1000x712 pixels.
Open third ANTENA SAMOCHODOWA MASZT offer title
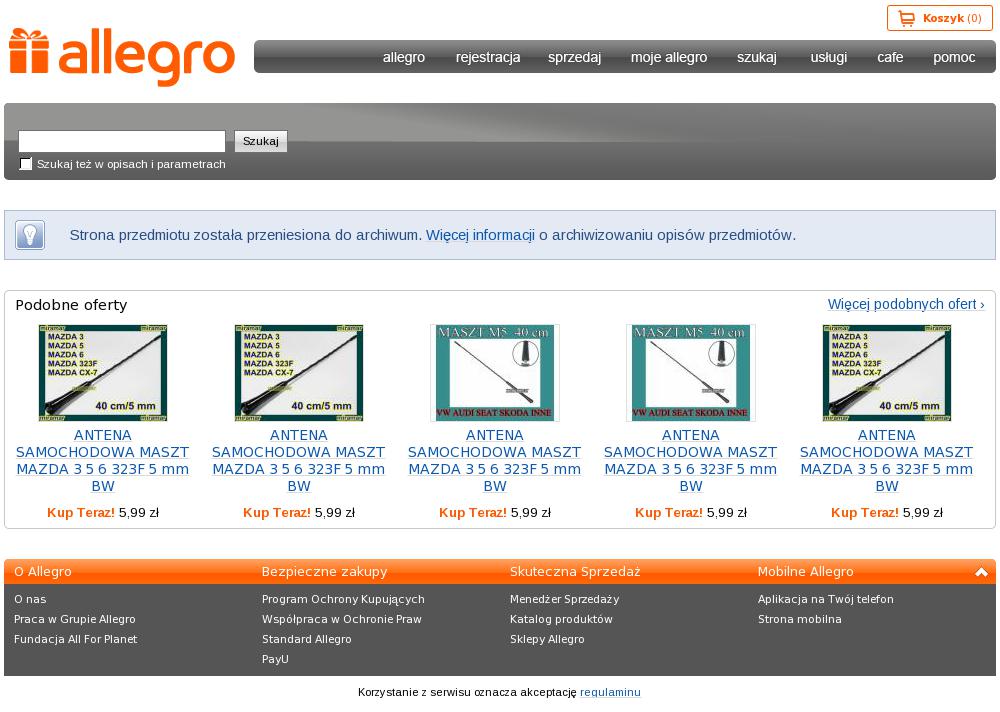click(495, 461)
